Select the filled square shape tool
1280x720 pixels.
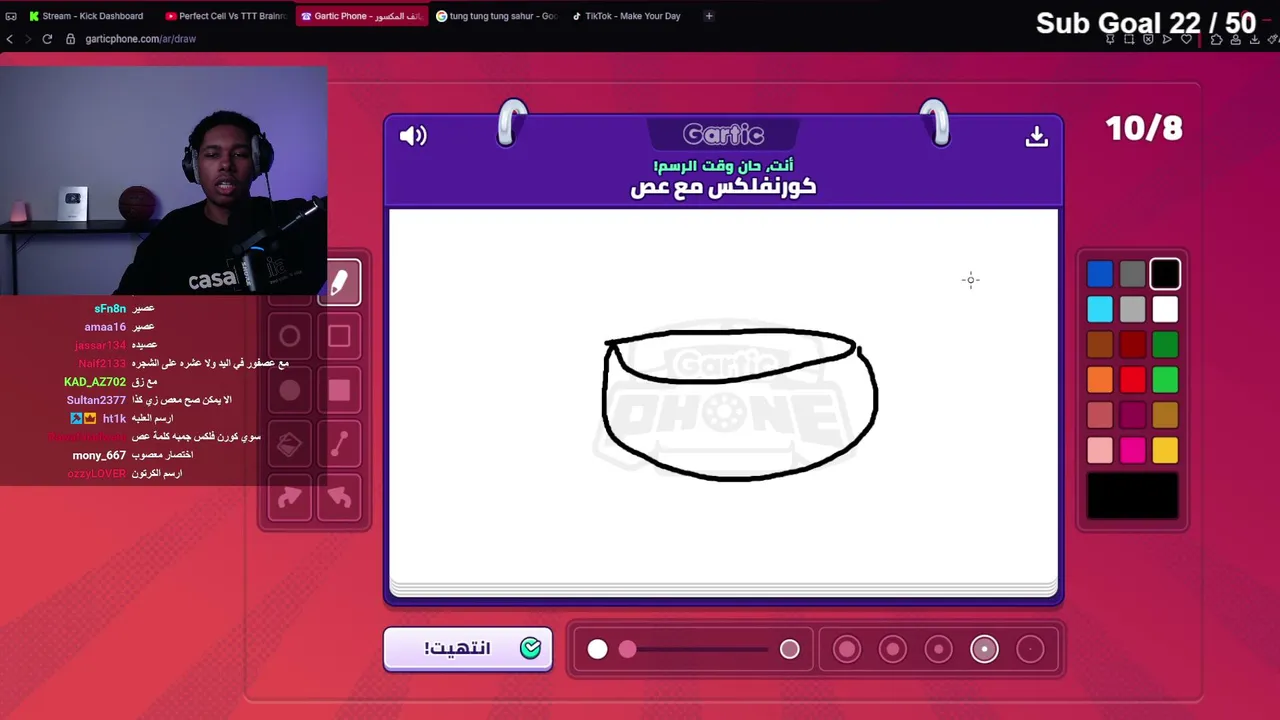pyautogui.click(x=339, y=391)
